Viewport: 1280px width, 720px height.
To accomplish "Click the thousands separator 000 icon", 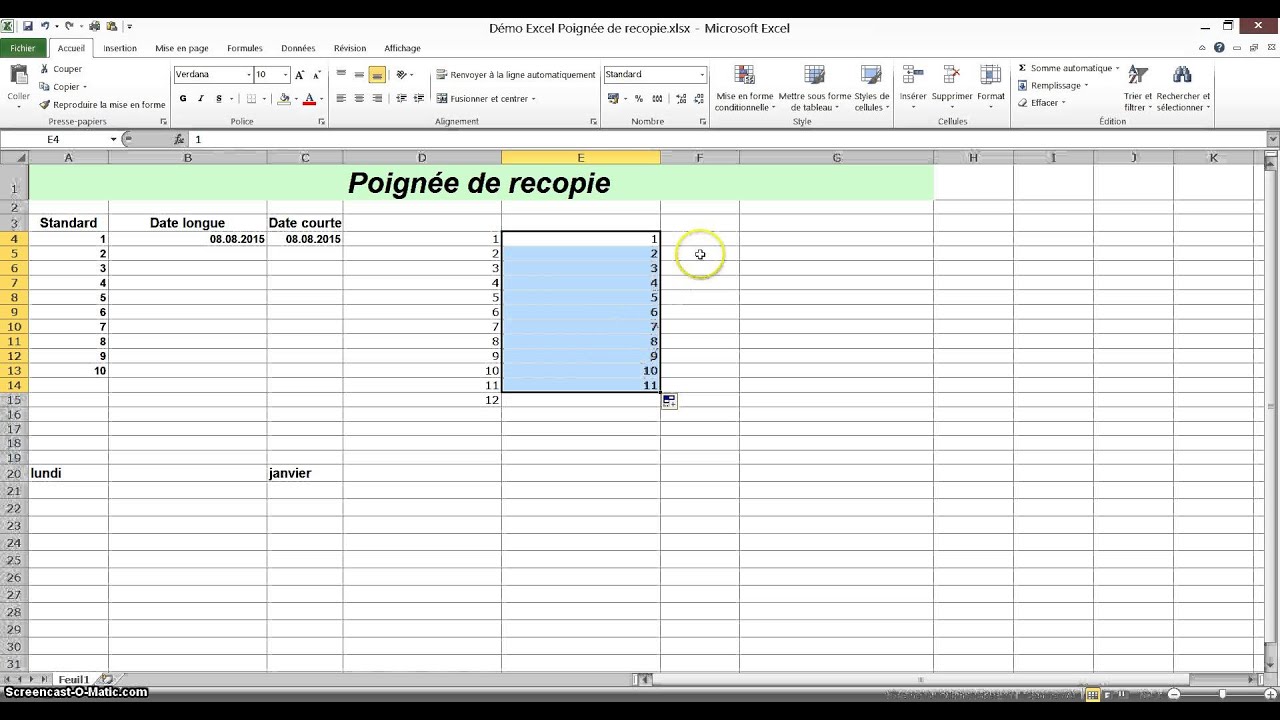I will click(657, 98).
